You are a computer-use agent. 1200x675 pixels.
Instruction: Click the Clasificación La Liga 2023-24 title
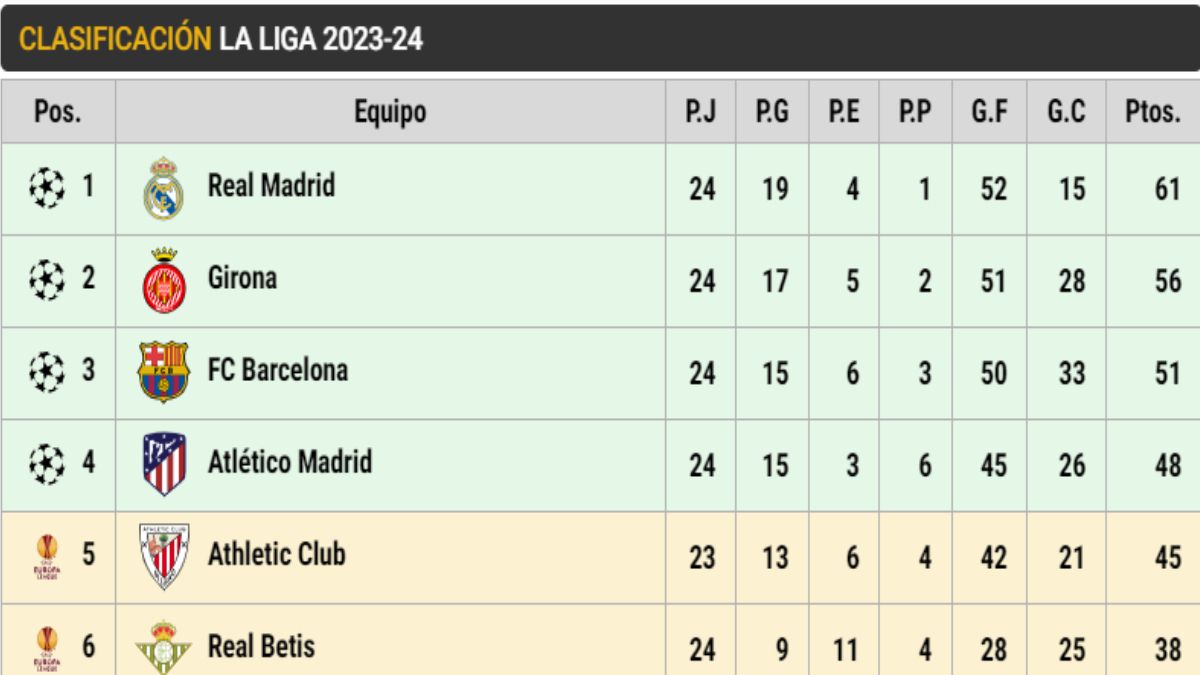pyautogui.click(x=222, y=40)
